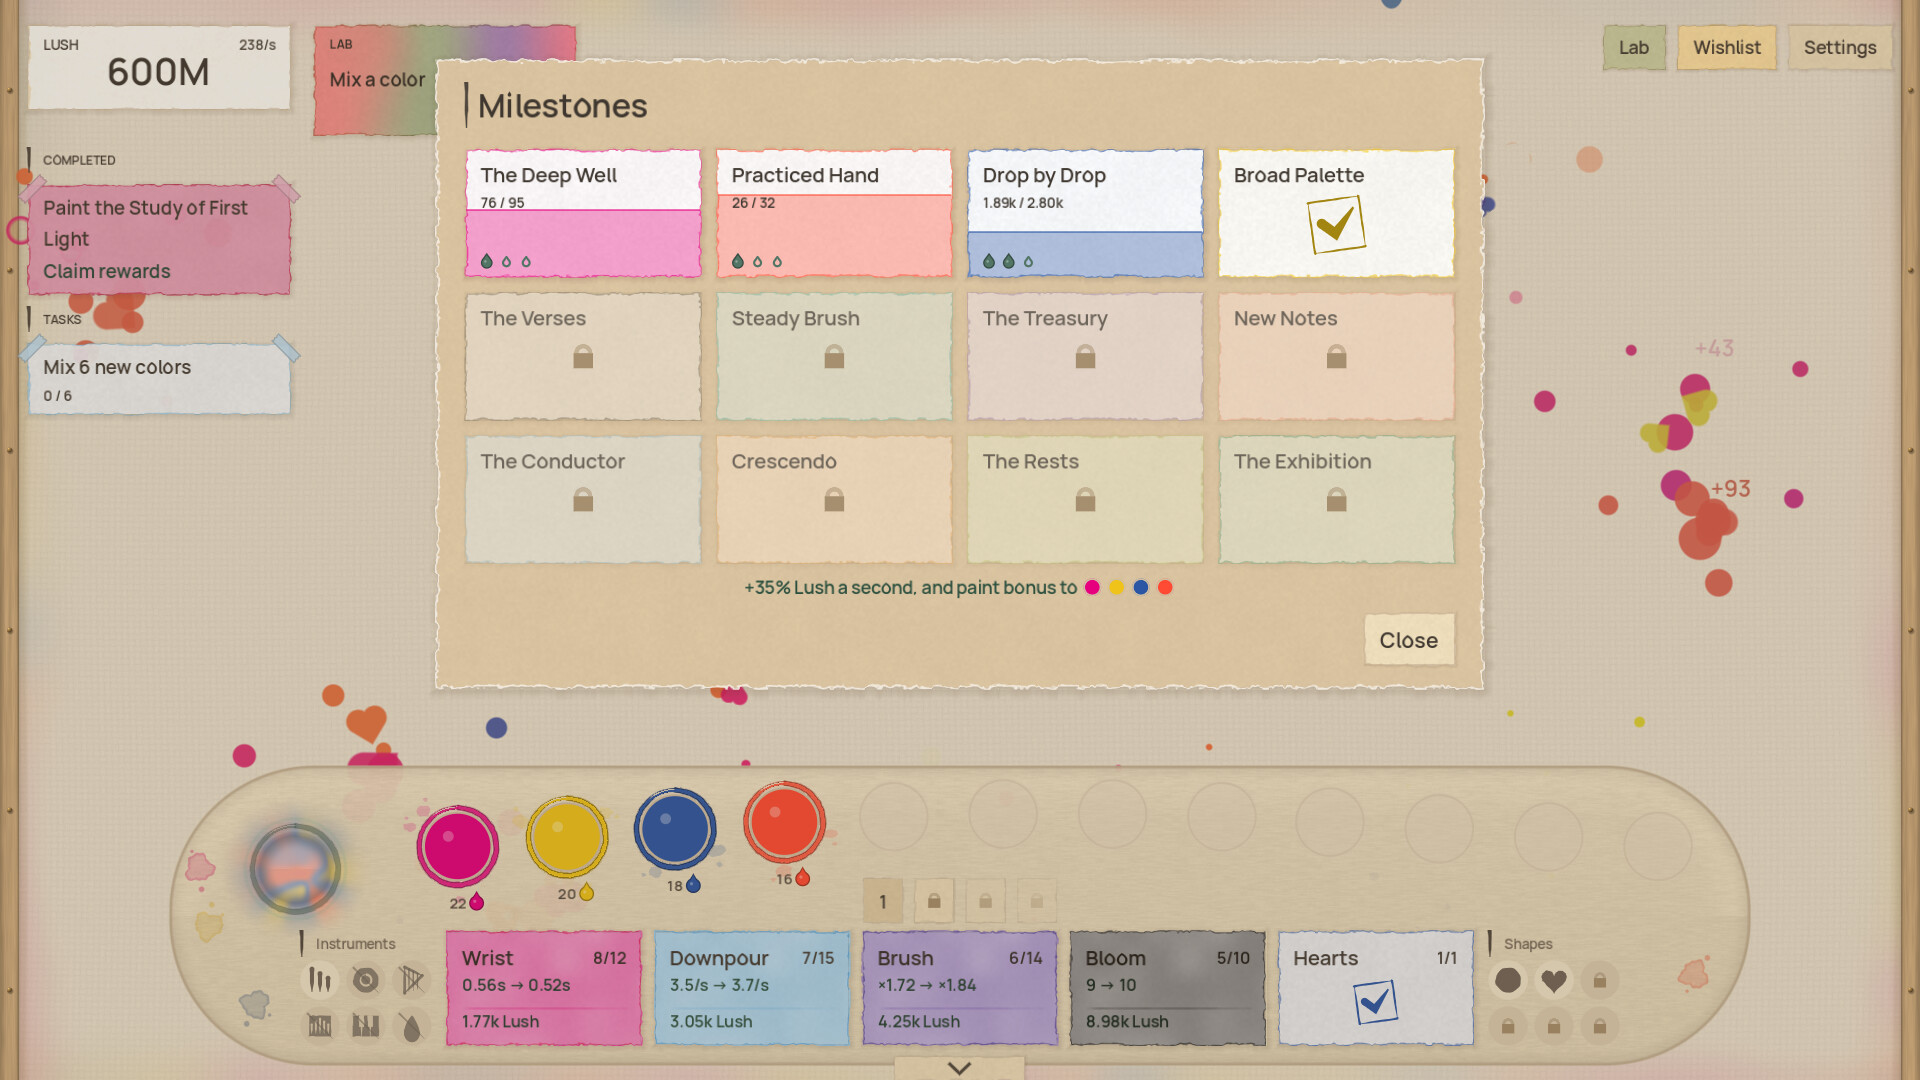Click the magenta dot in the bonus text
The height and width of the screenshot is (1080, 1920).
(x=1092, y=587)
